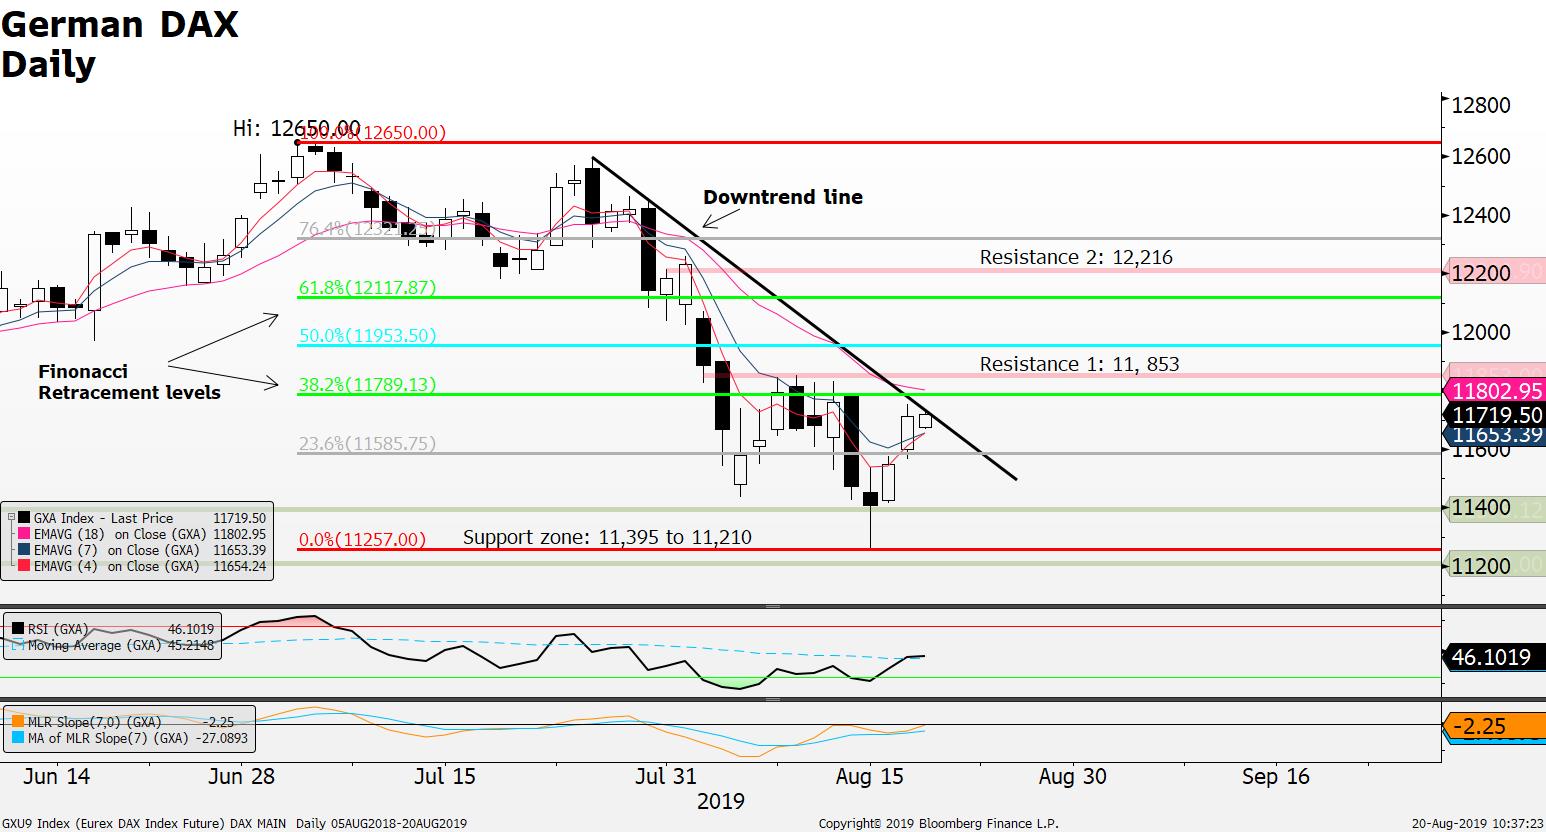This screenshot has height=832, width=1546.
Task: Click the orange MLR Slope legend swatch
Action: tap(17, 721)
